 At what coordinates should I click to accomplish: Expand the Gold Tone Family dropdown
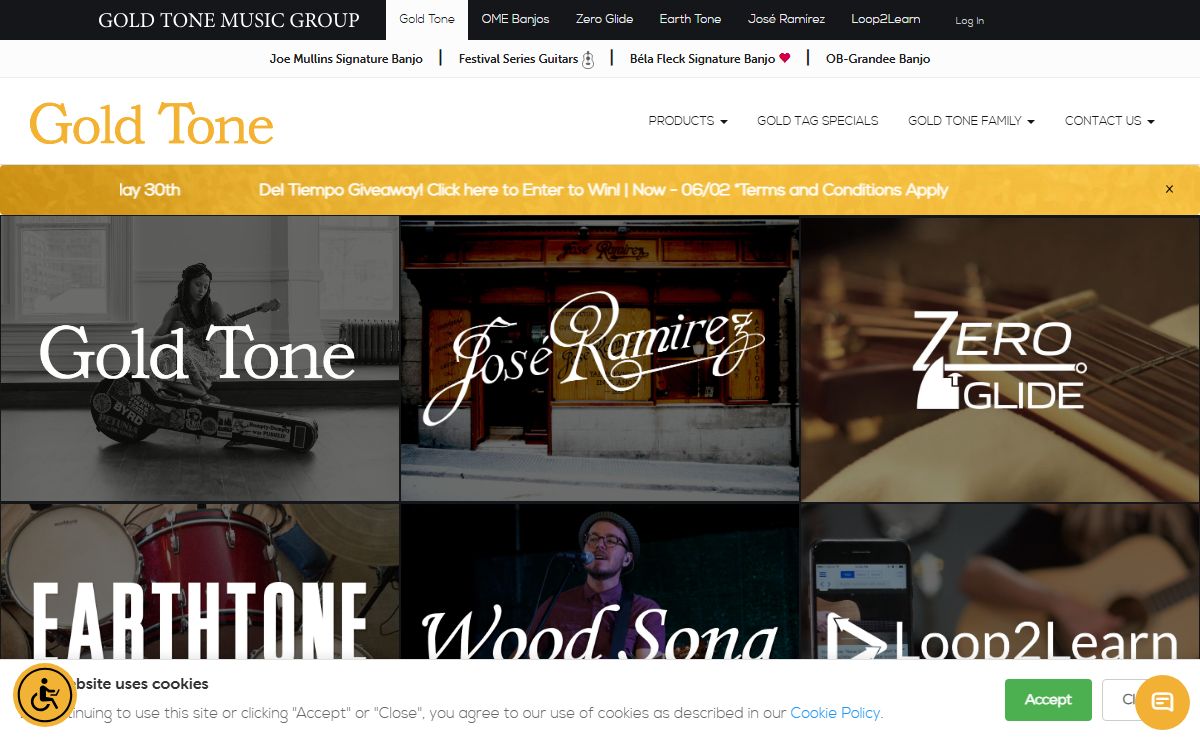click(x=971, y=120)
